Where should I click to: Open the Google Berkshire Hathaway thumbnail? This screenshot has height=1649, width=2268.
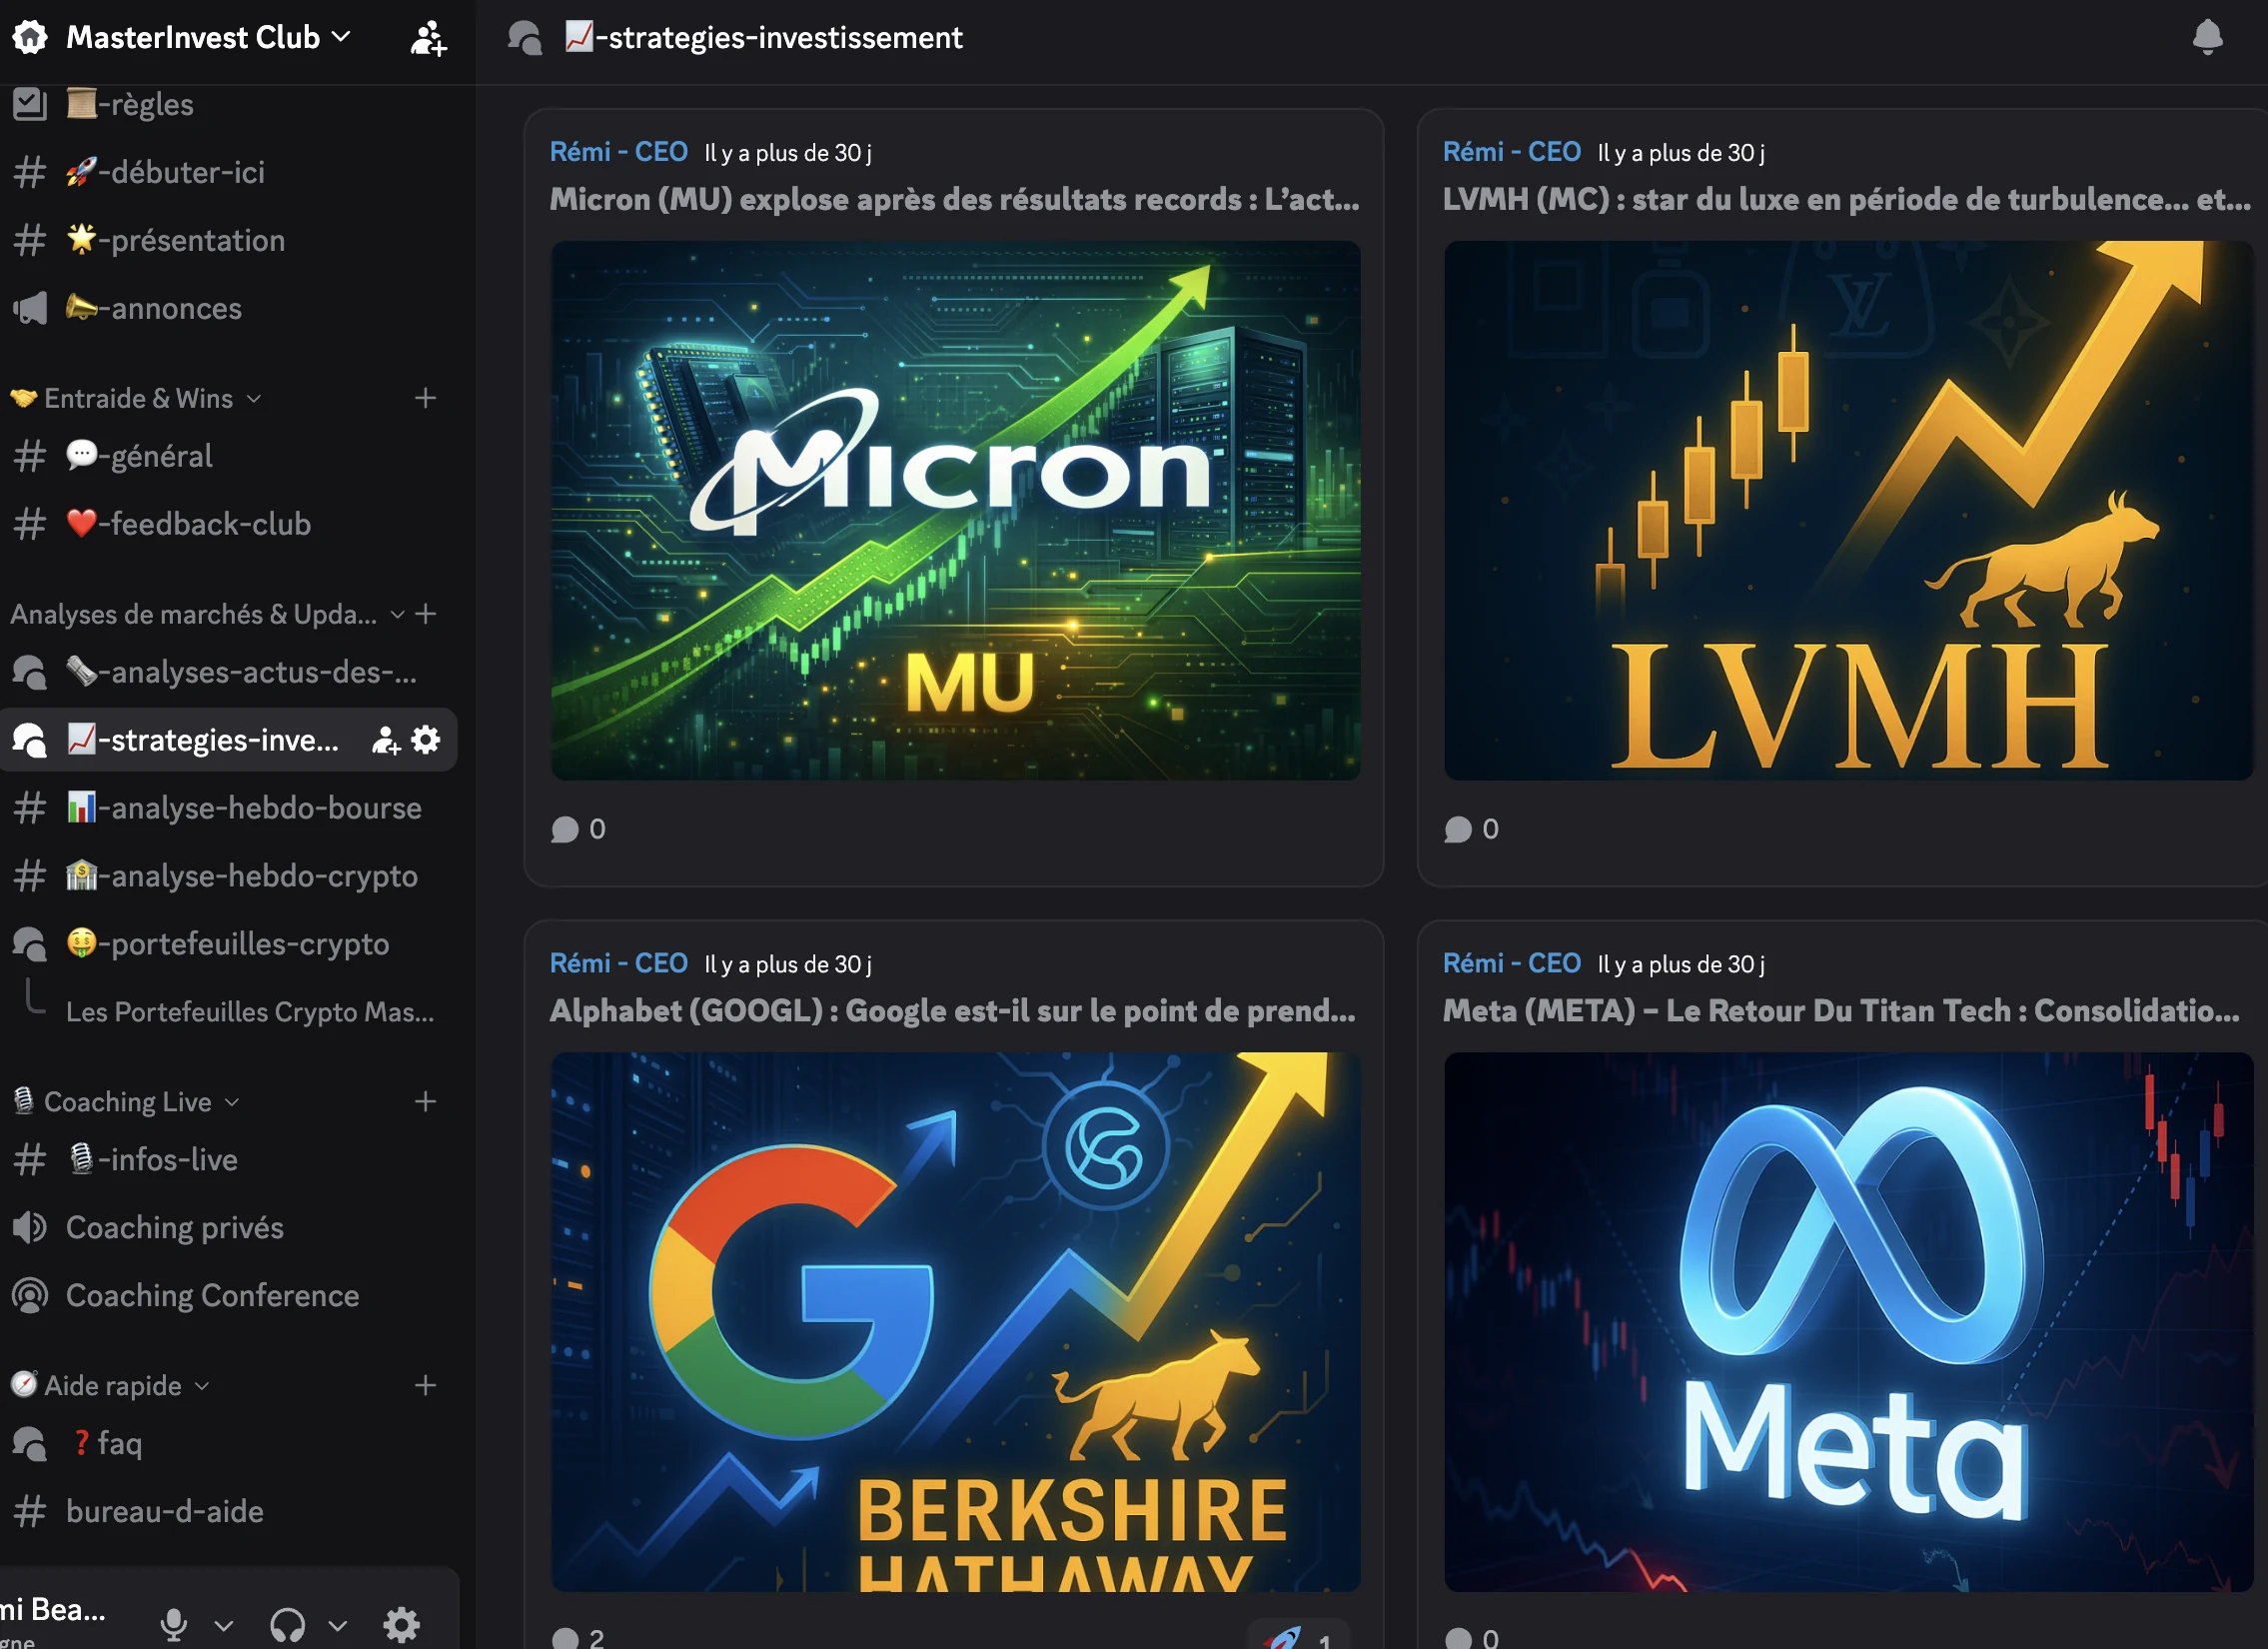[955, 1321]
